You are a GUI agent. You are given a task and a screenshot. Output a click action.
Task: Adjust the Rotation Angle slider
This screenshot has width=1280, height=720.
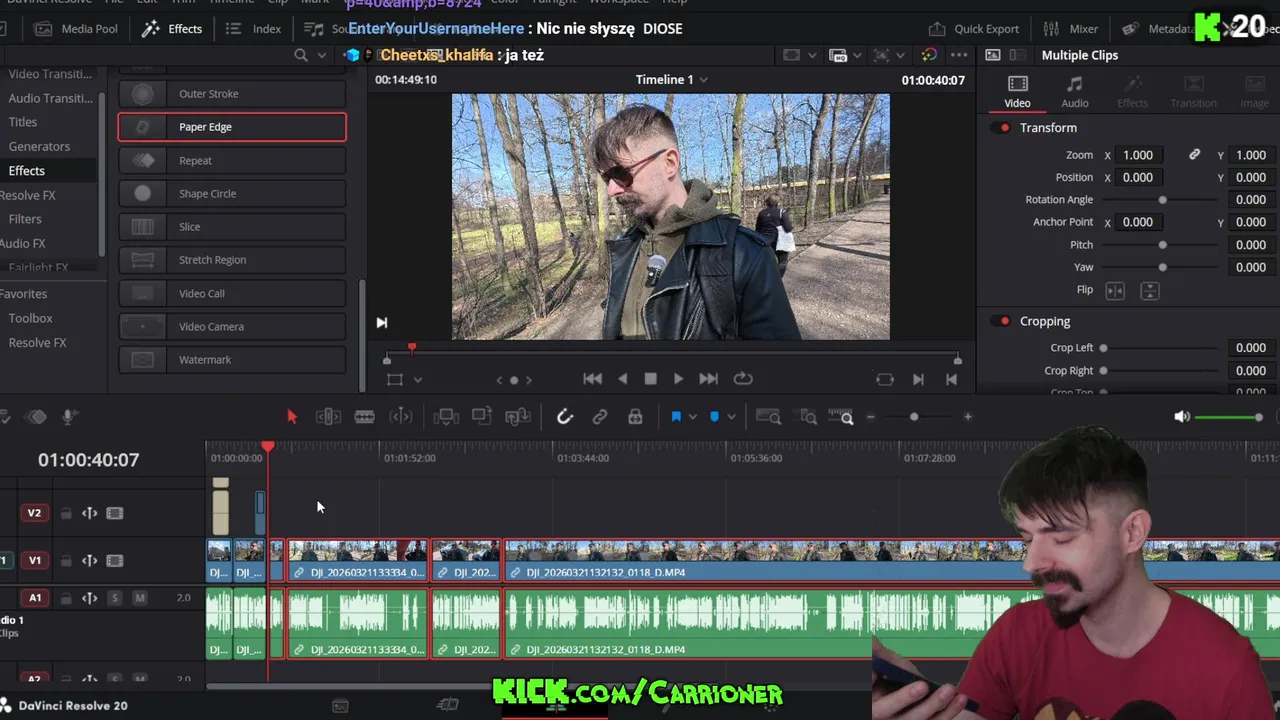pos(1162,200)
